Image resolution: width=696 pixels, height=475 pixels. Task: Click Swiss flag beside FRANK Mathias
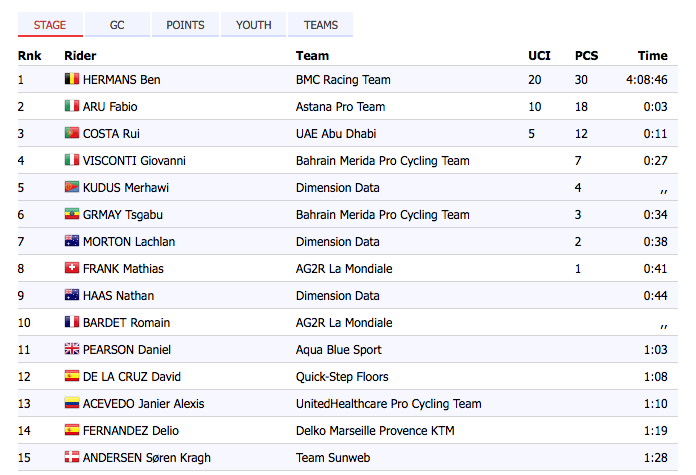click(x=71, y=268)
